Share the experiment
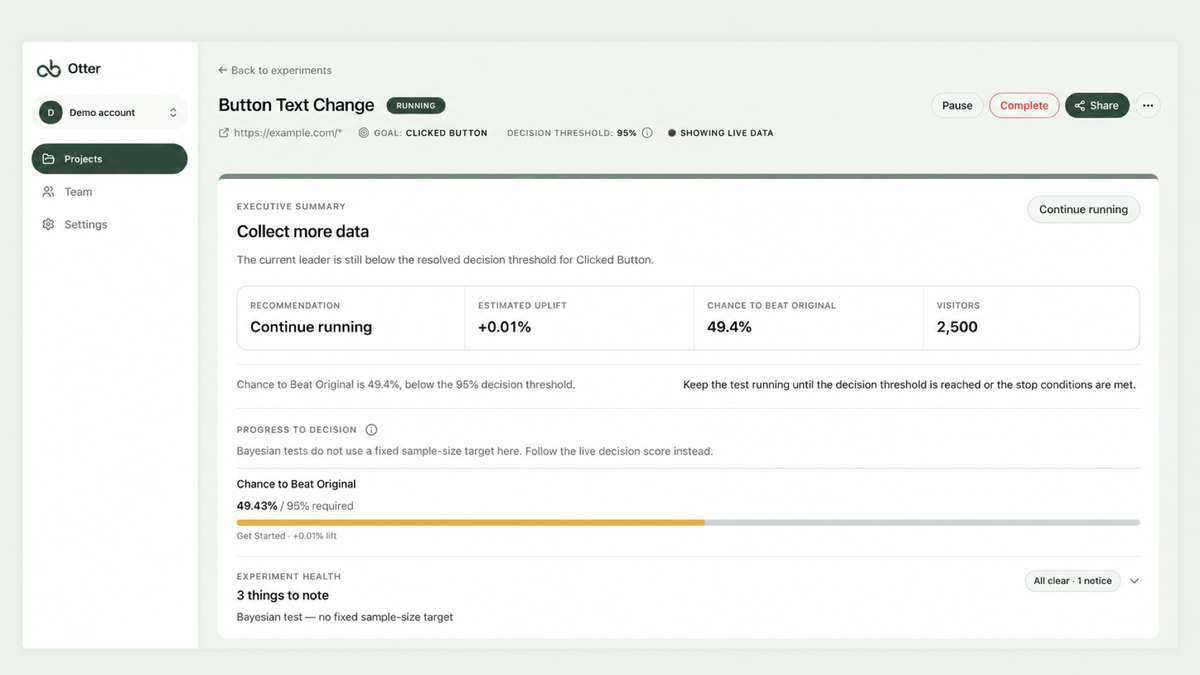1200x675 pixels. (x=1097, y=105)
